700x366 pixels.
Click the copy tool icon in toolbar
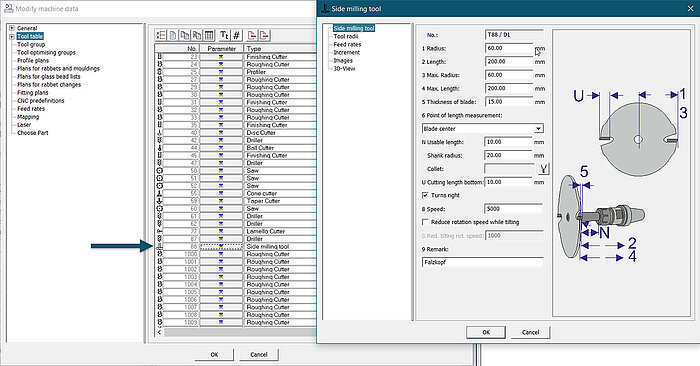coord(185,35)
